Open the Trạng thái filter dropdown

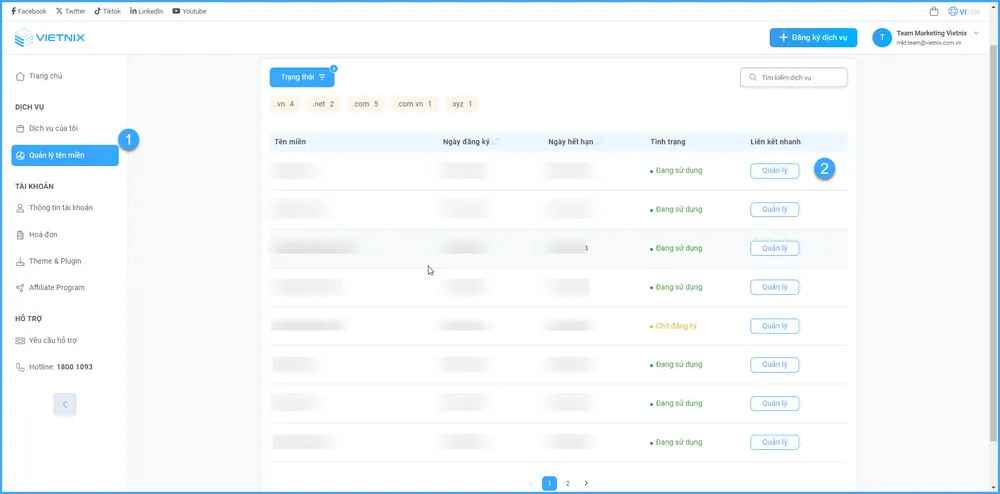302,77
